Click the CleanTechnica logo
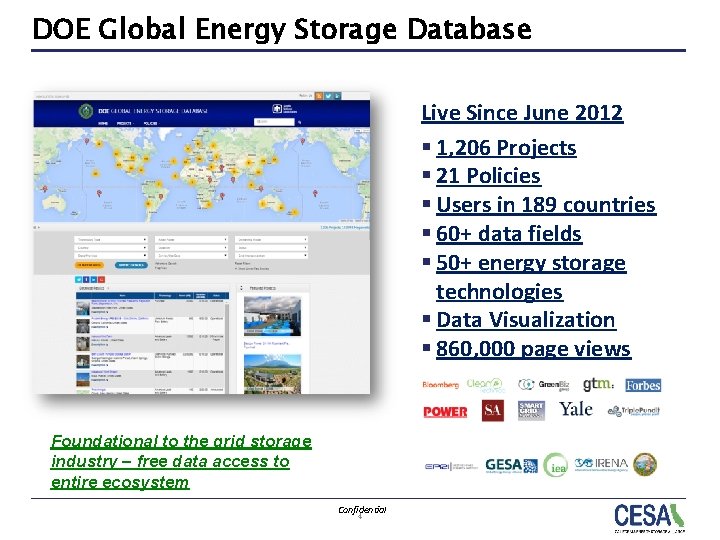The image size is (720, 540). (486, 385)
